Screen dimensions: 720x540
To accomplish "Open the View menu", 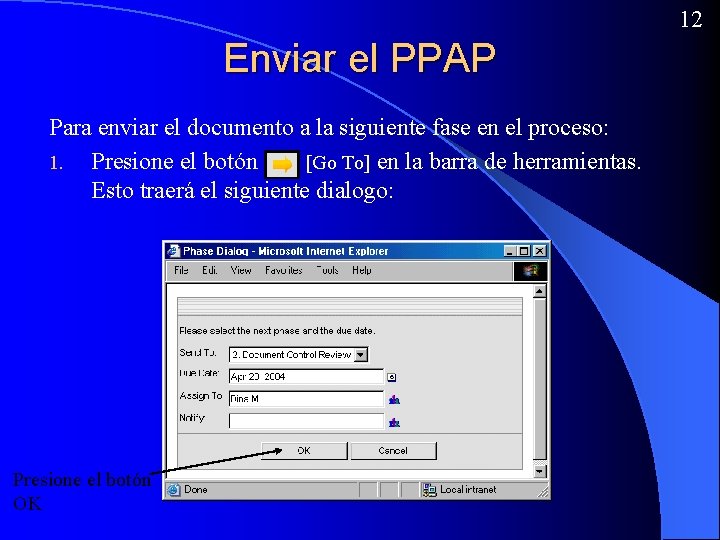I will coord(241,270).
